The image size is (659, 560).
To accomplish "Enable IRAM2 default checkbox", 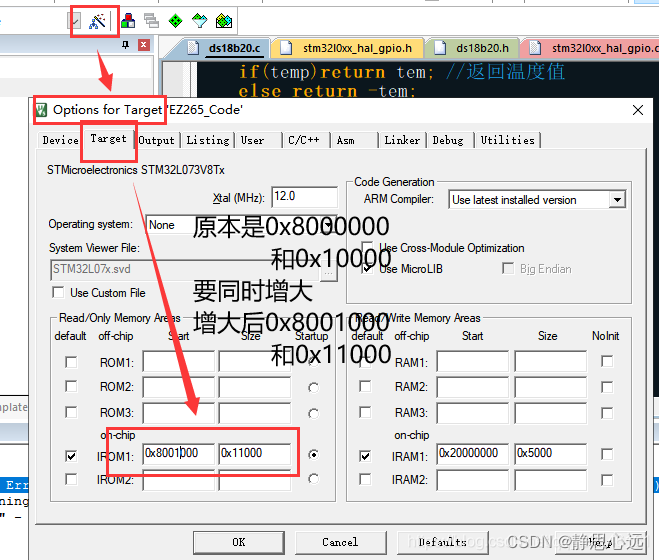I will click(365, 479).
